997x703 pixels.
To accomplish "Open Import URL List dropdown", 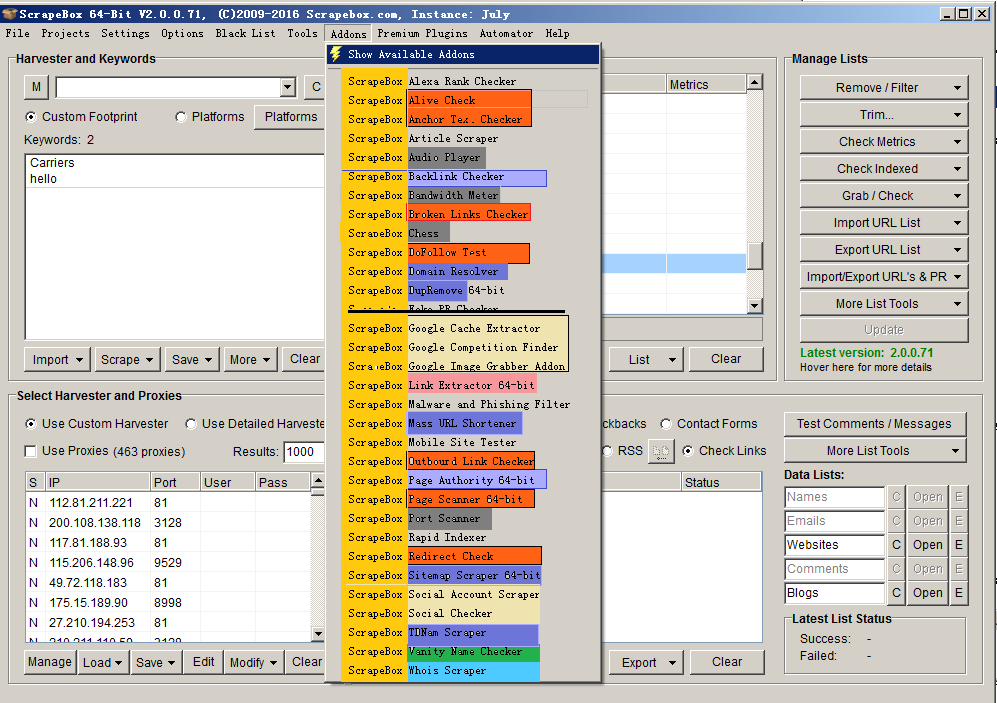I will [884, 223].
